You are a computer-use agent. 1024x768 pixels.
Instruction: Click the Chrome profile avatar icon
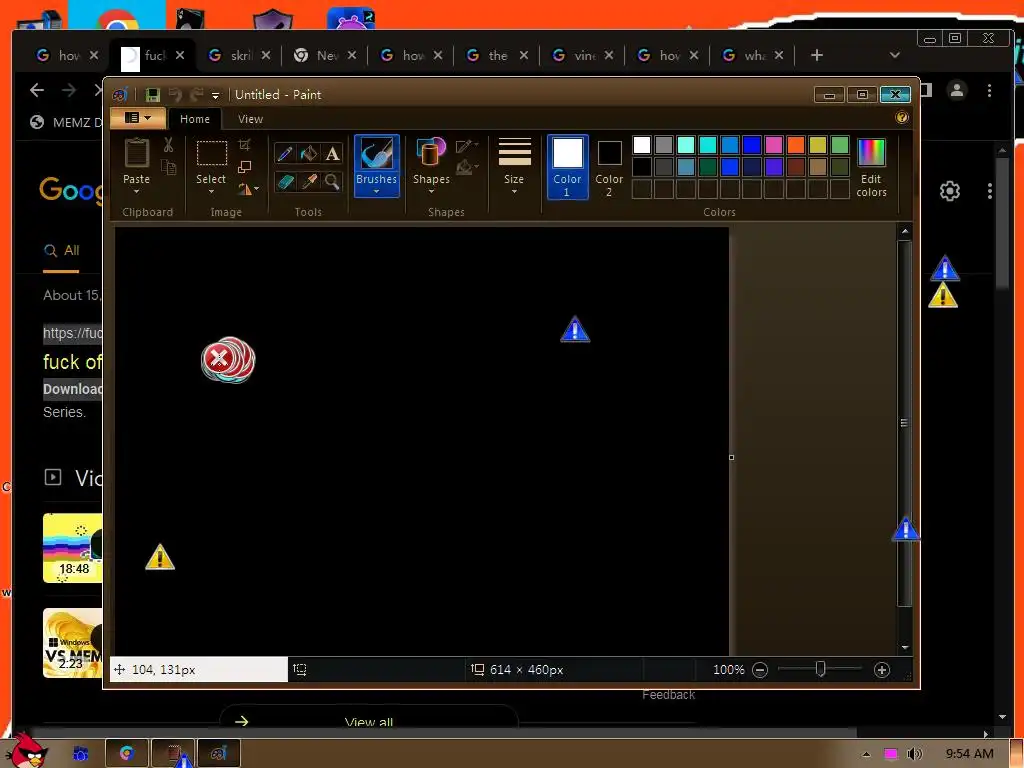(x=957, y=90)
